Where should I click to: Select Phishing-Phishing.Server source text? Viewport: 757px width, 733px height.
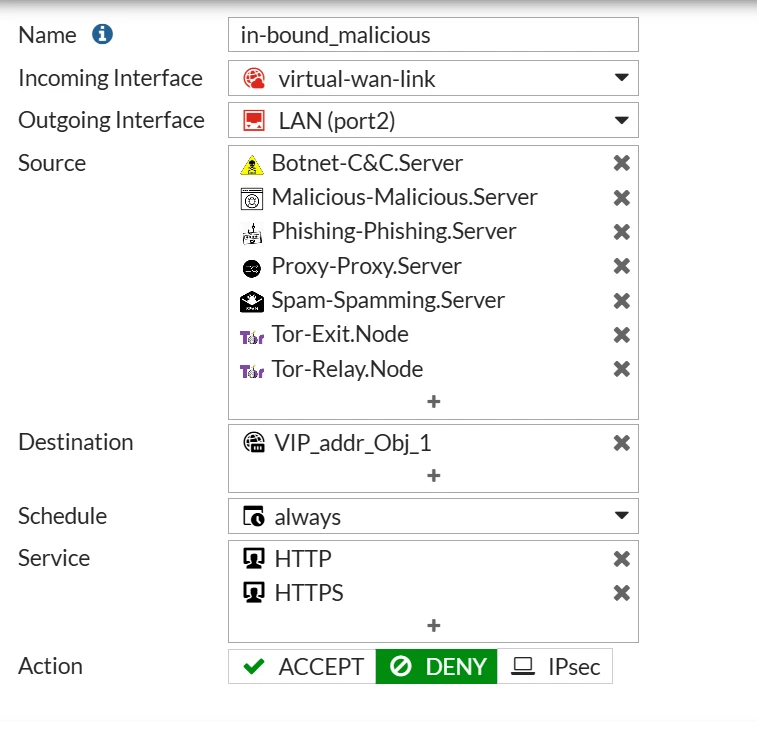coord(394,232)
